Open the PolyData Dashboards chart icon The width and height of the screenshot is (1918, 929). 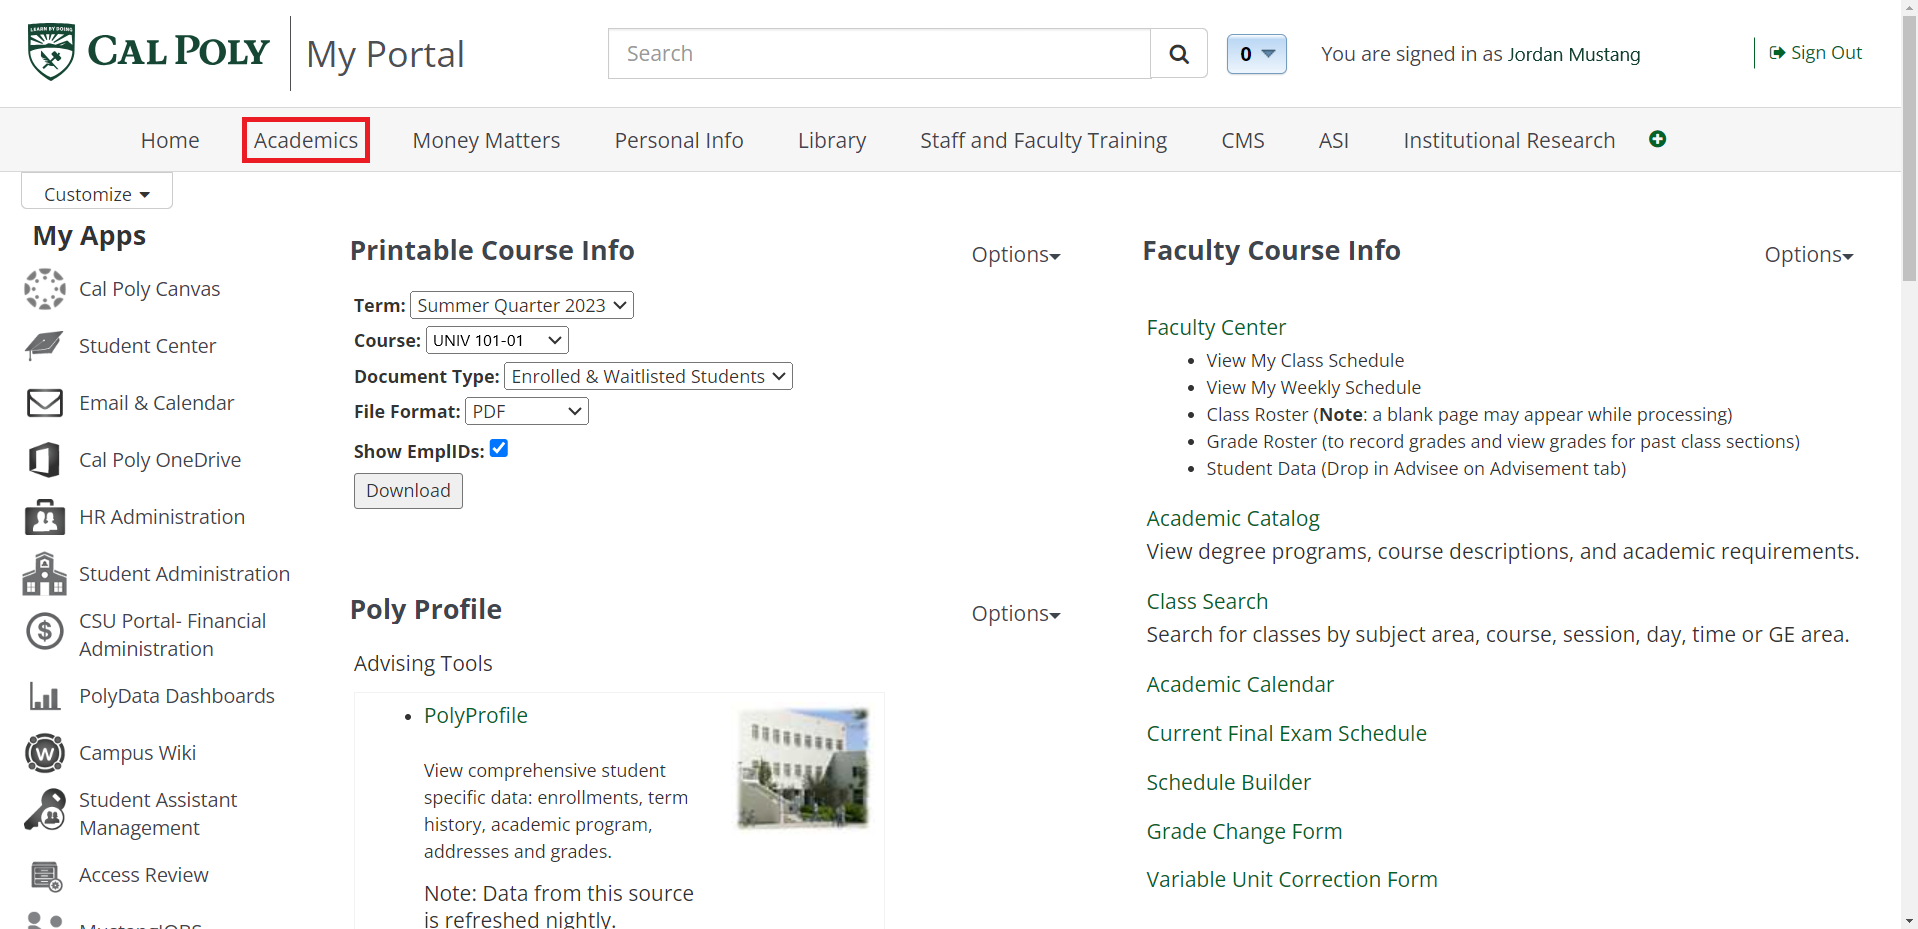point(45,696)
